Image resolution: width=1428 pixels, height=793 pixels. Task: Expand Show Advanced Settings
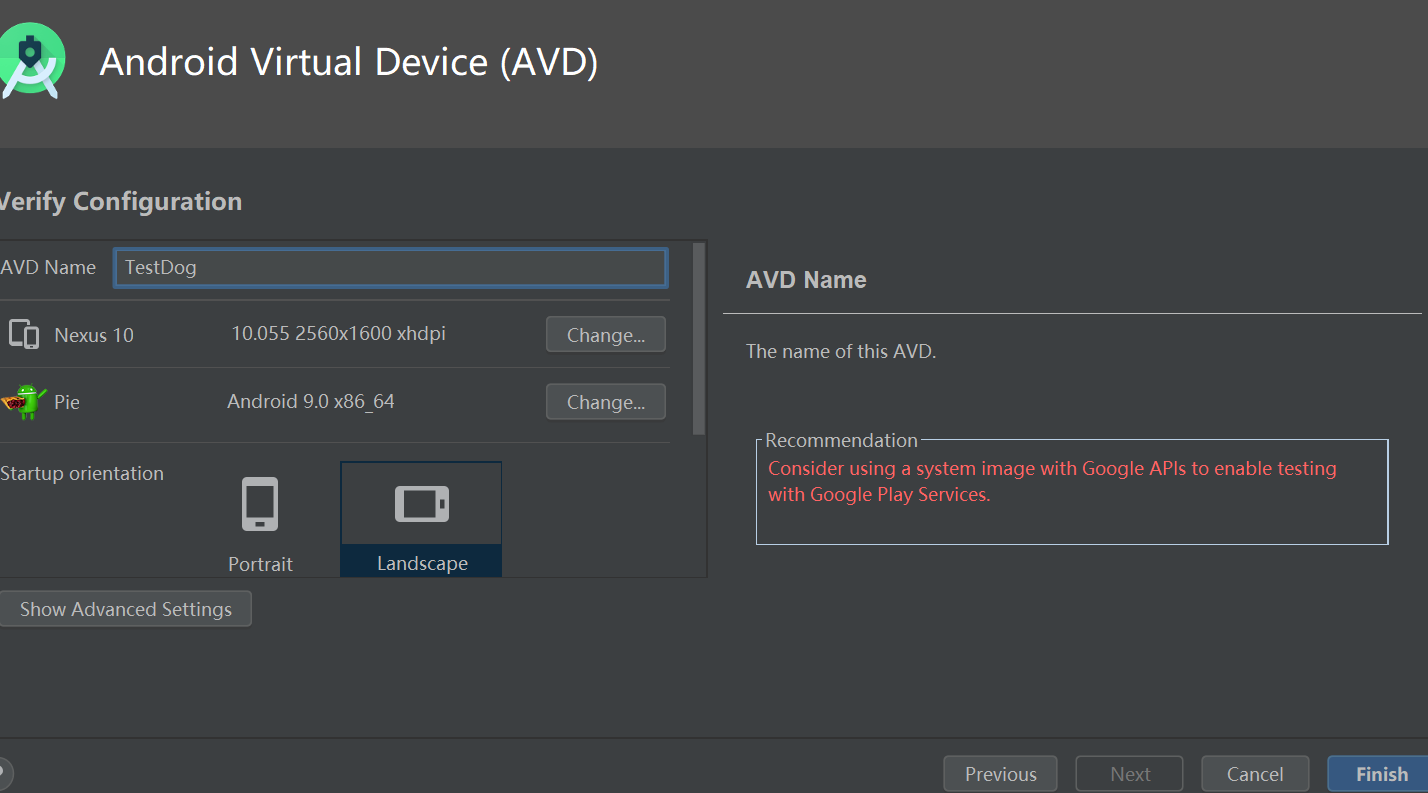(126, 609)
